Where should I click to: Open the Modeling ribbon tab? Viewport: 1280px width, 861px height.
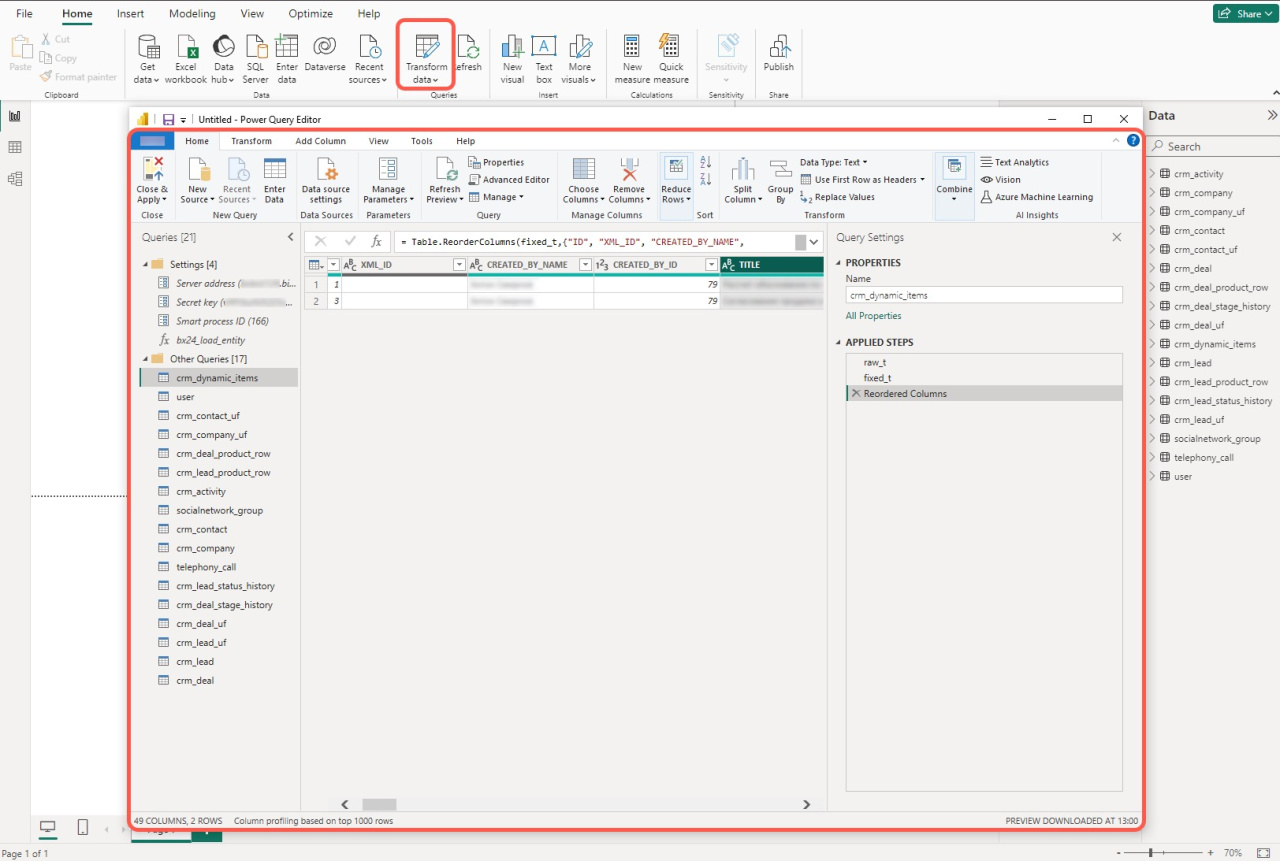click(192, 14)
